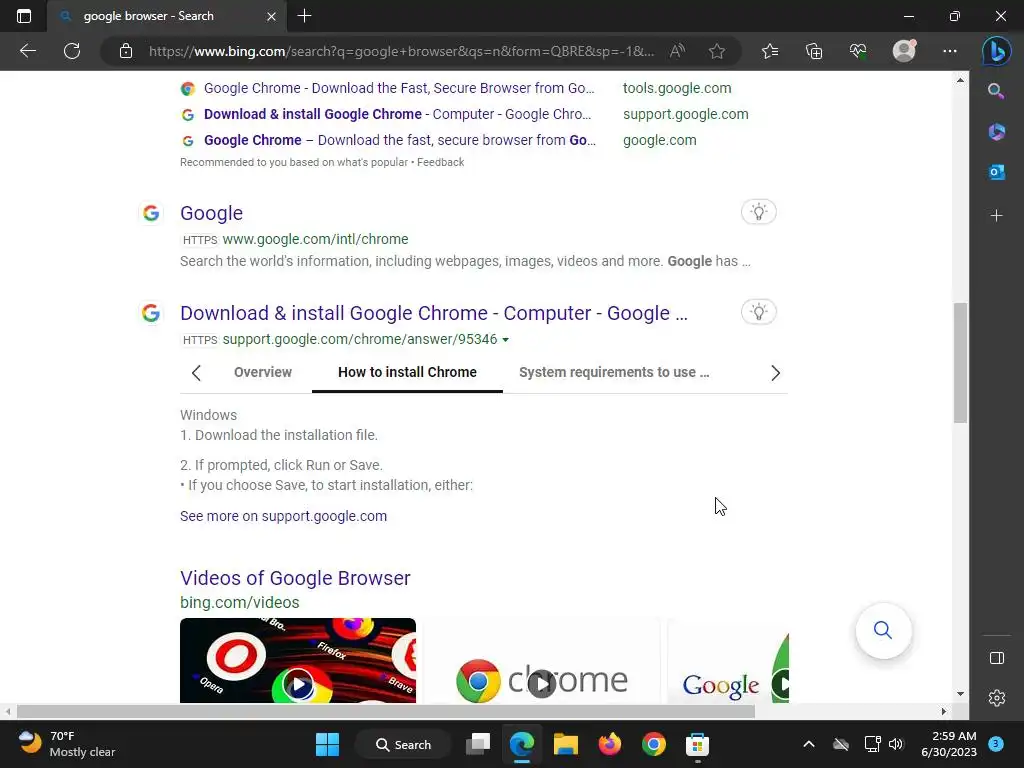Click the horizontal scrollbar thumb
The image size is (1024, 768).
click(385, 711)
